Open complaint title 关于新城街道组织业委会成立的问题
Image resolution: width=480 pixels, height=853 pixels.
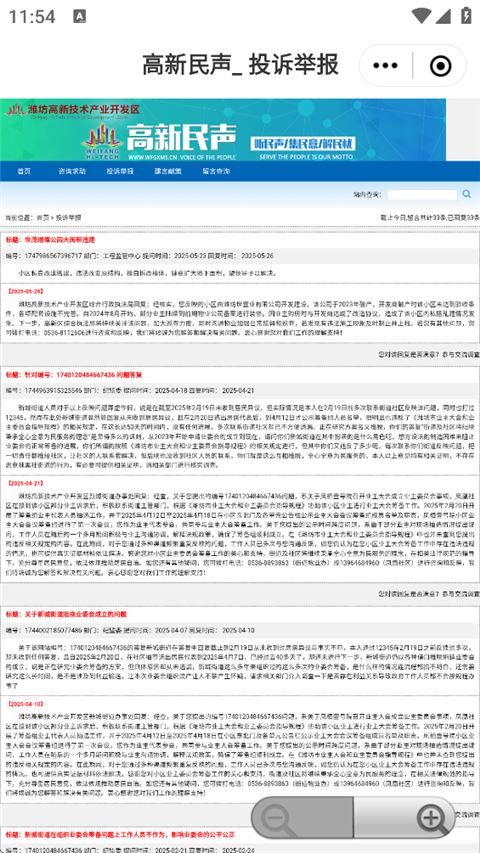tap(76, 614)
